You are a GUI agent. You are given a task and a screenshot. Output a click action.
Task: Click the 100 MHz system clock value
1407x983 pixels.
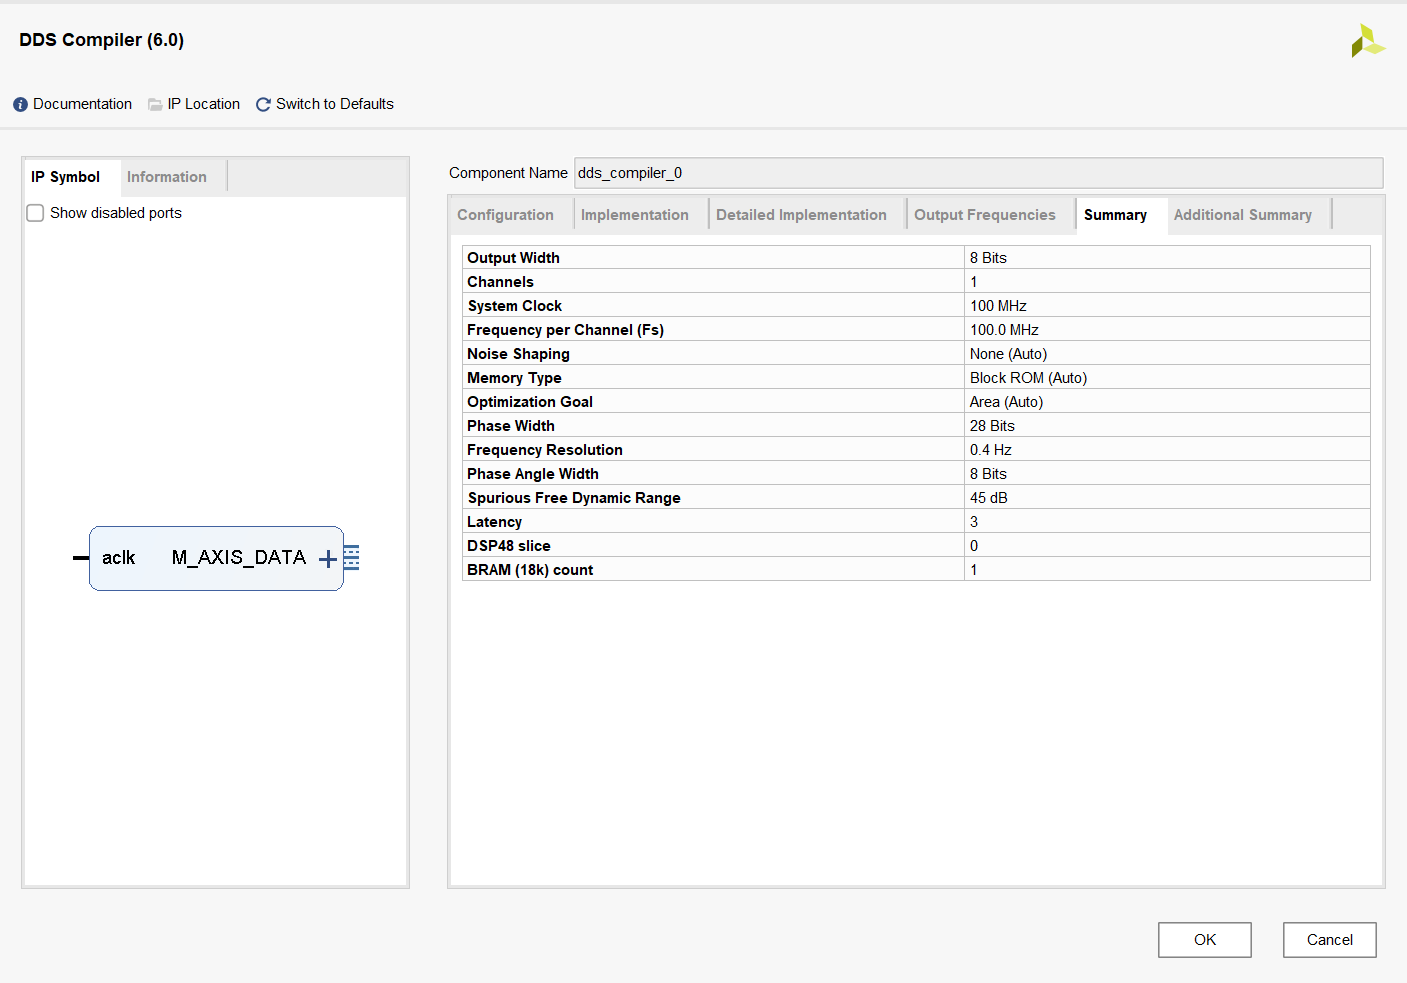coord(998,306)
